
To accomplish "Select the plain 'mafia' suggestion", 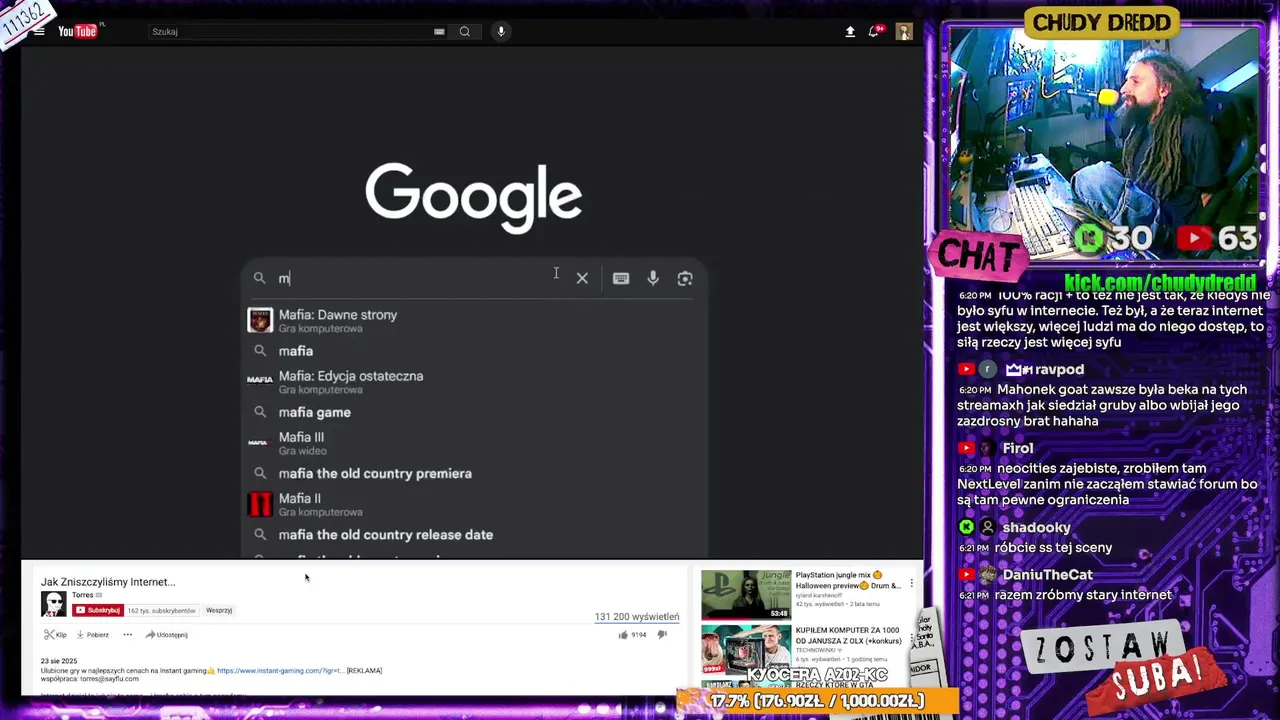I will coord(474,351).
